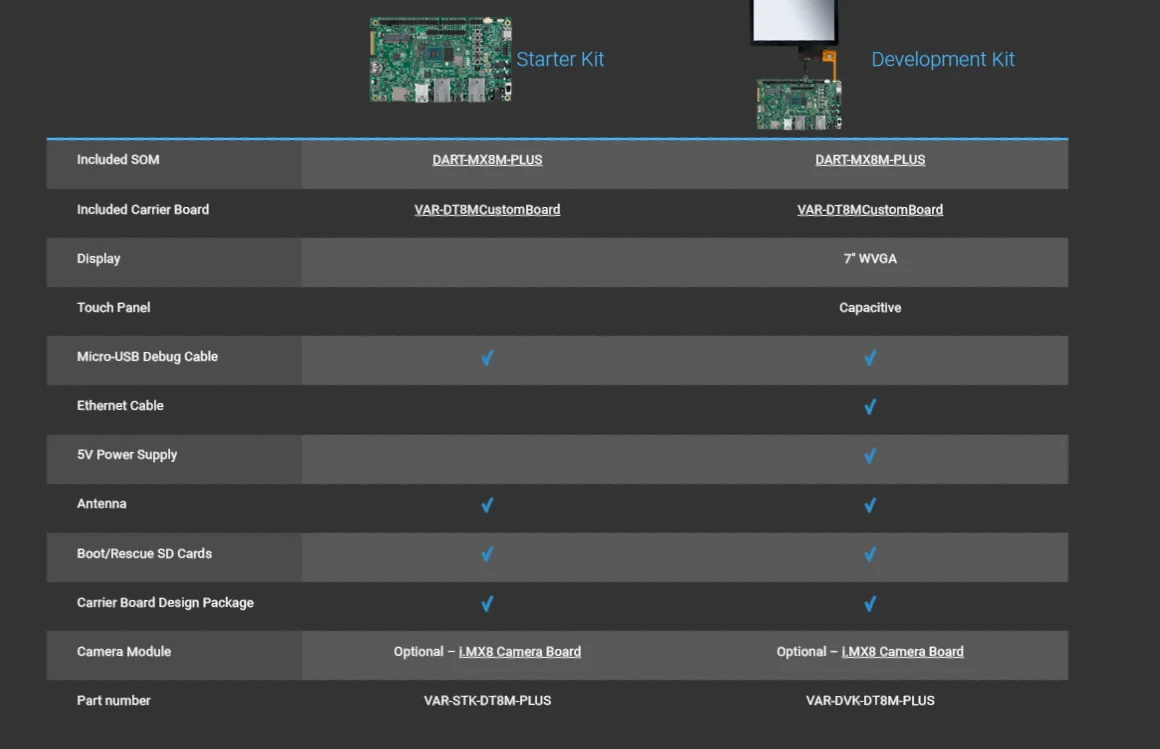The width and height of the screenshot is (1160, 749).
Task: Follow i.MX8 Camera Board link for Development Kit
Action: (x=902, y=652)
